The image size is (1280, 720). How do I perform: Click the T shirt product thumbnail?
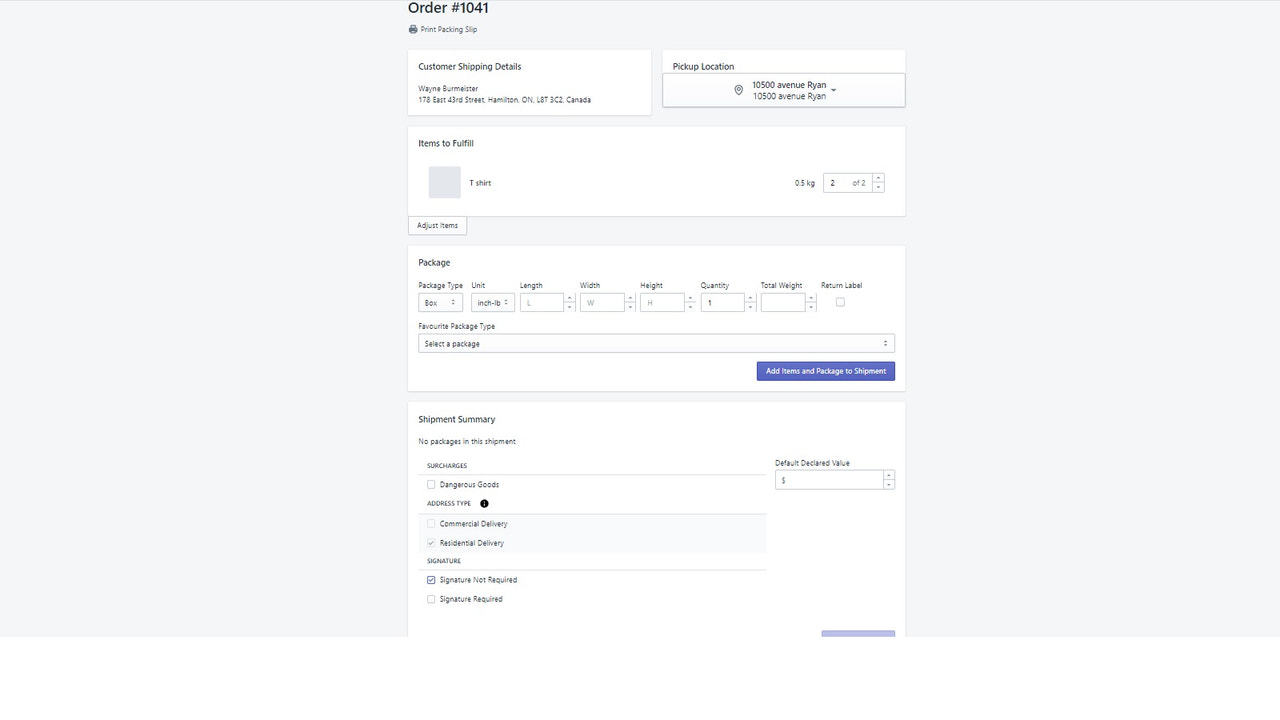pos(444,183)
